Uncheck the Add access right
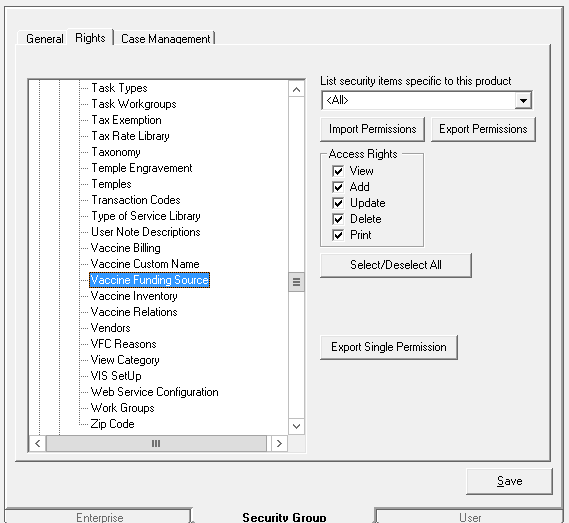 (338, 187)
